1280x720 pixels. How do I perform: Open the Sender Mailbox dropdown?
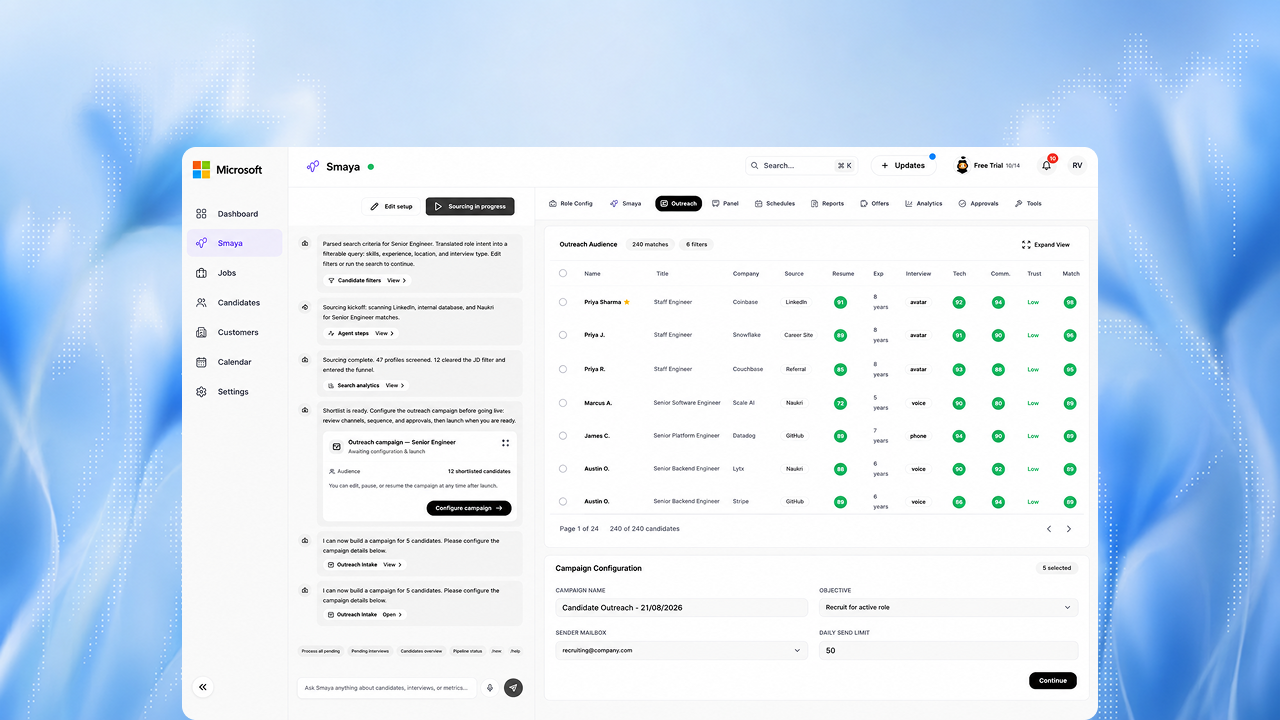[x=681, y=650]
